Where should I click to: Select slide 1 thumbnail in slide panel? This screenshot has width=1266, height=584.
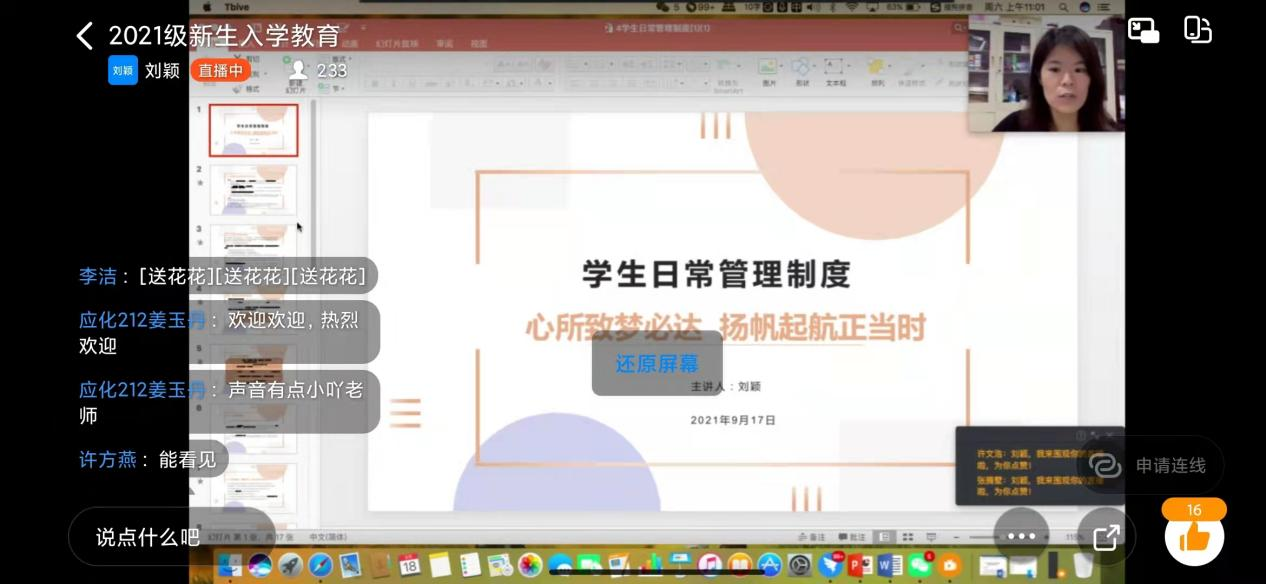(253, 130)
